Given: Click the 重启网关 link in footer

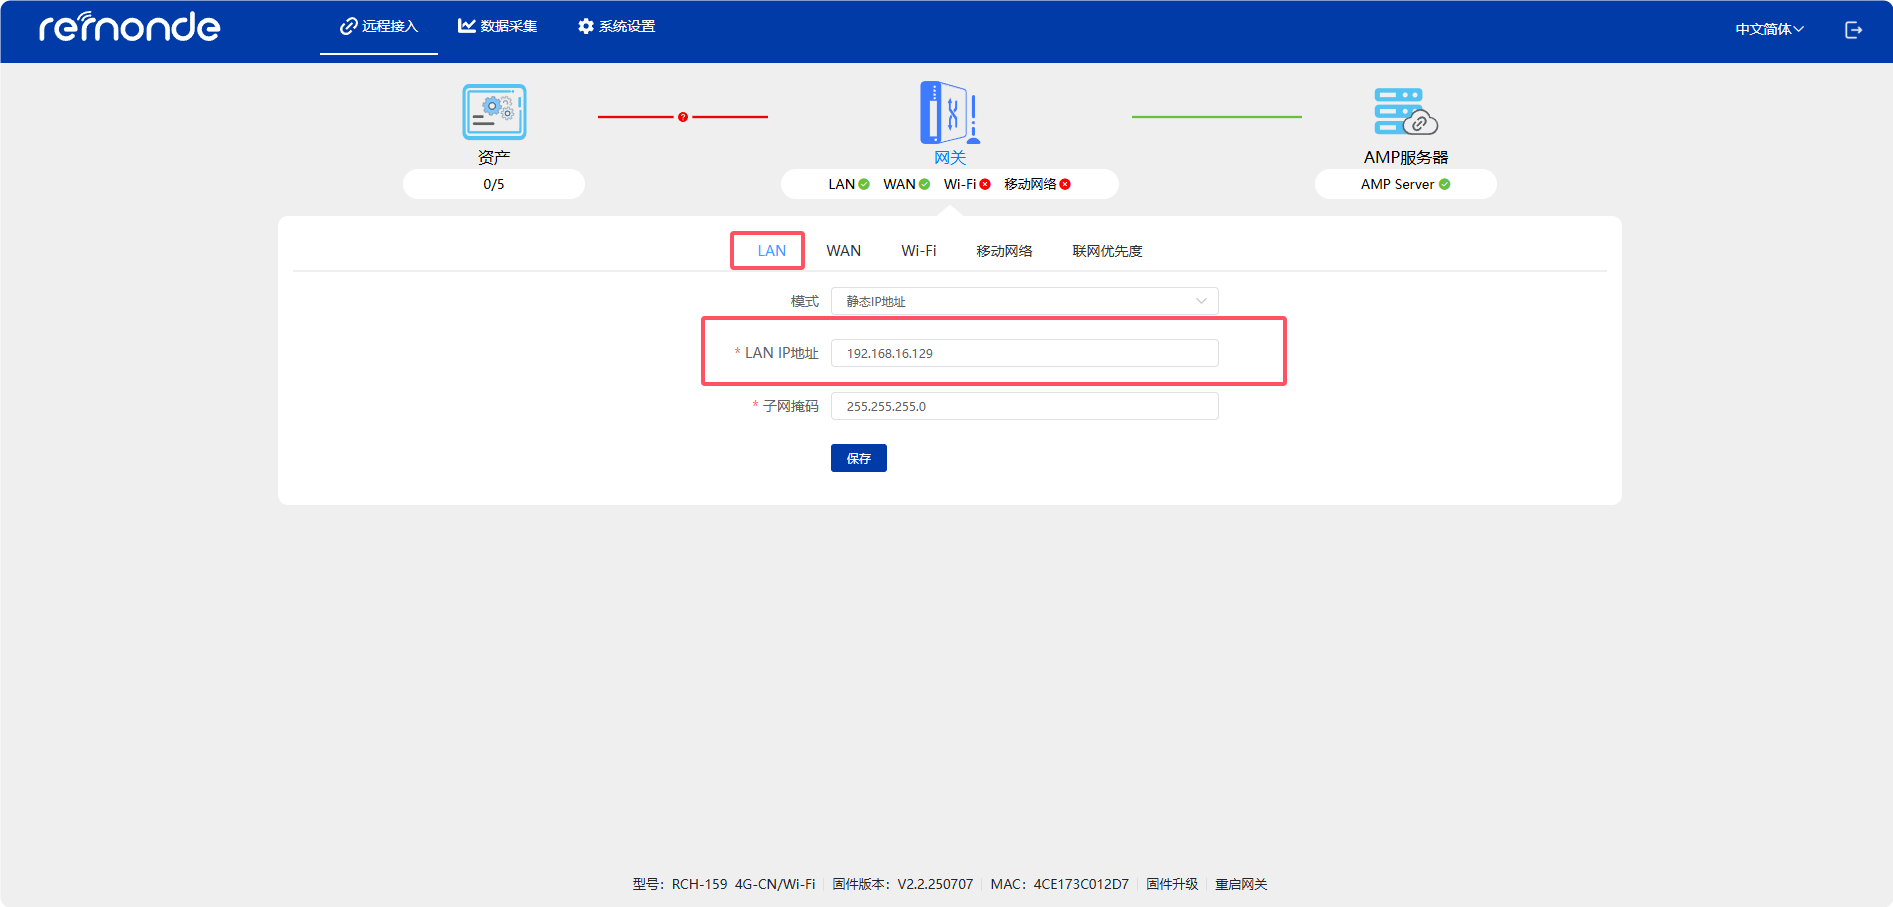Looking at the screenshot, I should [1241, 884].
